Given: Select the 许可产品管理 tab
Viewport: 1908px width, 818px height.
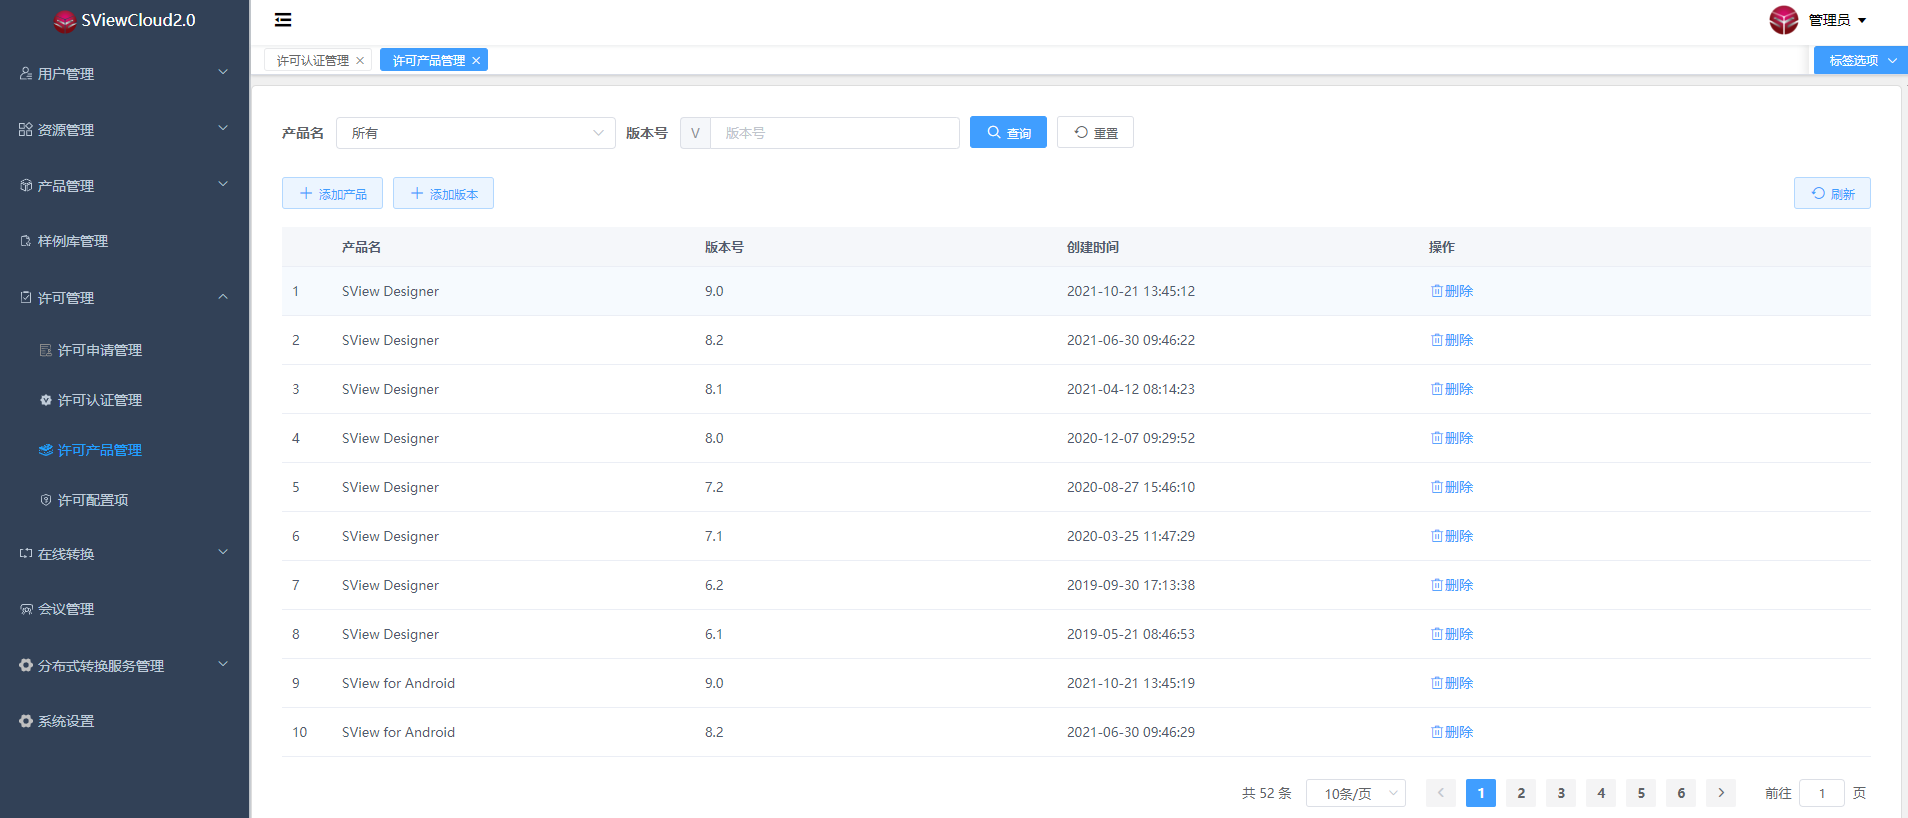Looking at the screenshot, I should (x=429, y=61).
